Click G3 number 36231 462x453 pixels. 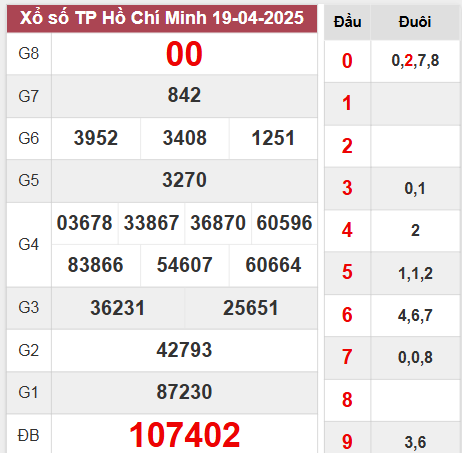point(117,308)
